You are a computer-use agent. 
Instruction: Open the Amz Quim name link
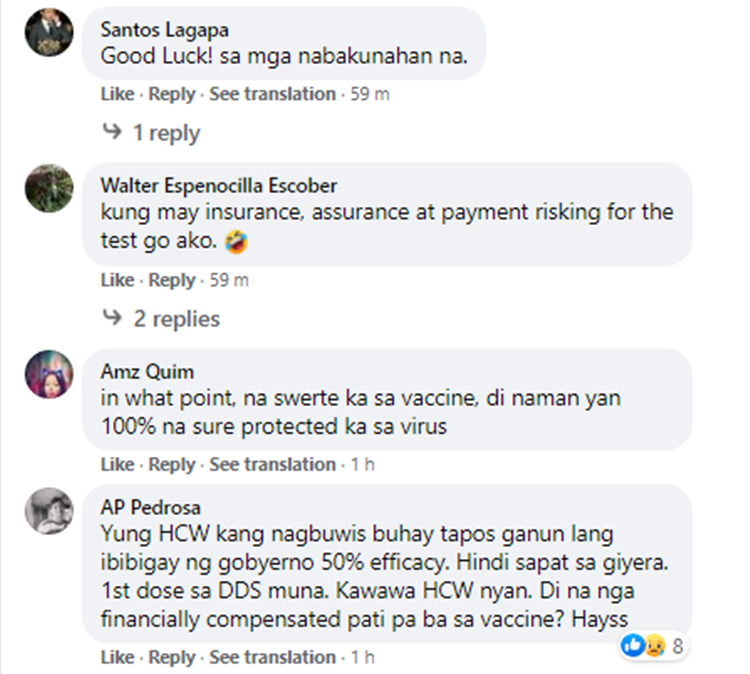(147, 372)
